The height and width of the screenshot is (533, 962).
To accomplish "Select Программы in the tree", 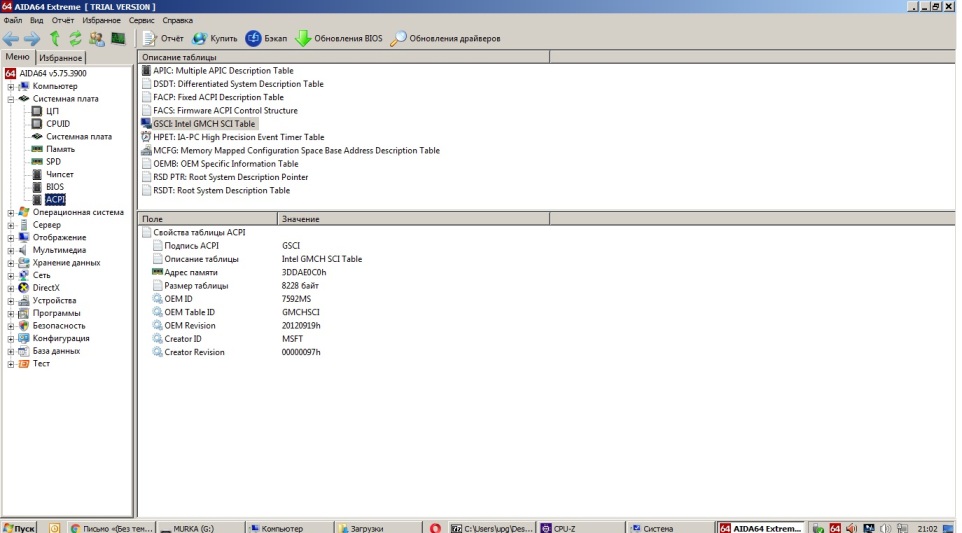I will tap(56, 313).
